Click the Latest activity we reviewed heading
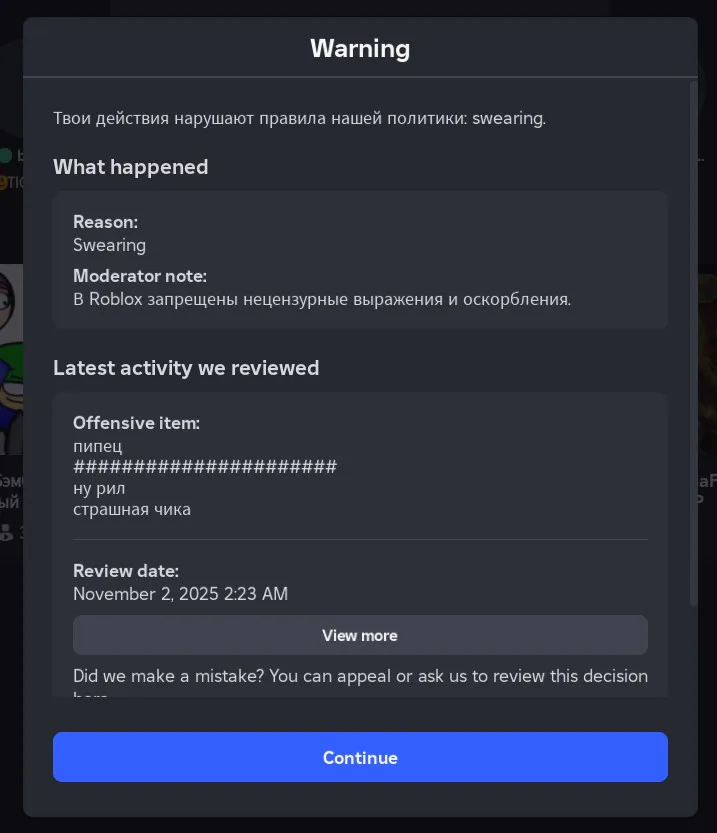The width and height of the screenshot is (717, 833). [186, 368]
